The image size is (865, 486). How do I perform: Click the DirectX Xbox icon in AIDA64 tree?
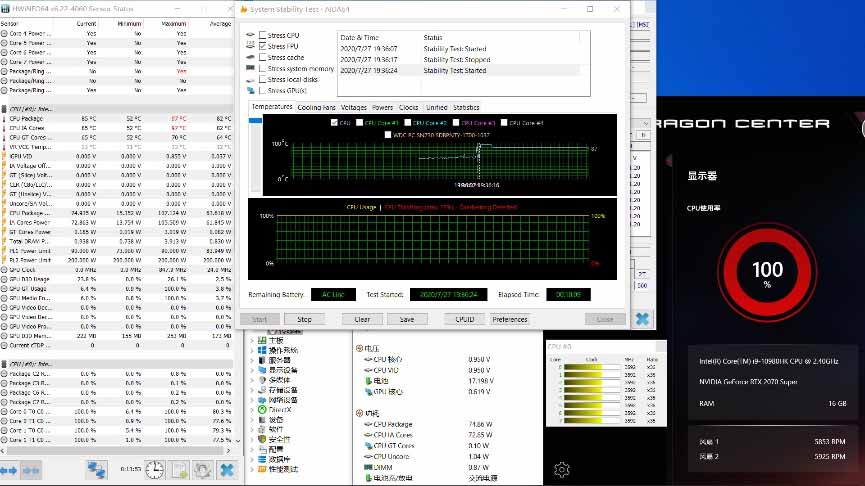[x=262, y=410]
